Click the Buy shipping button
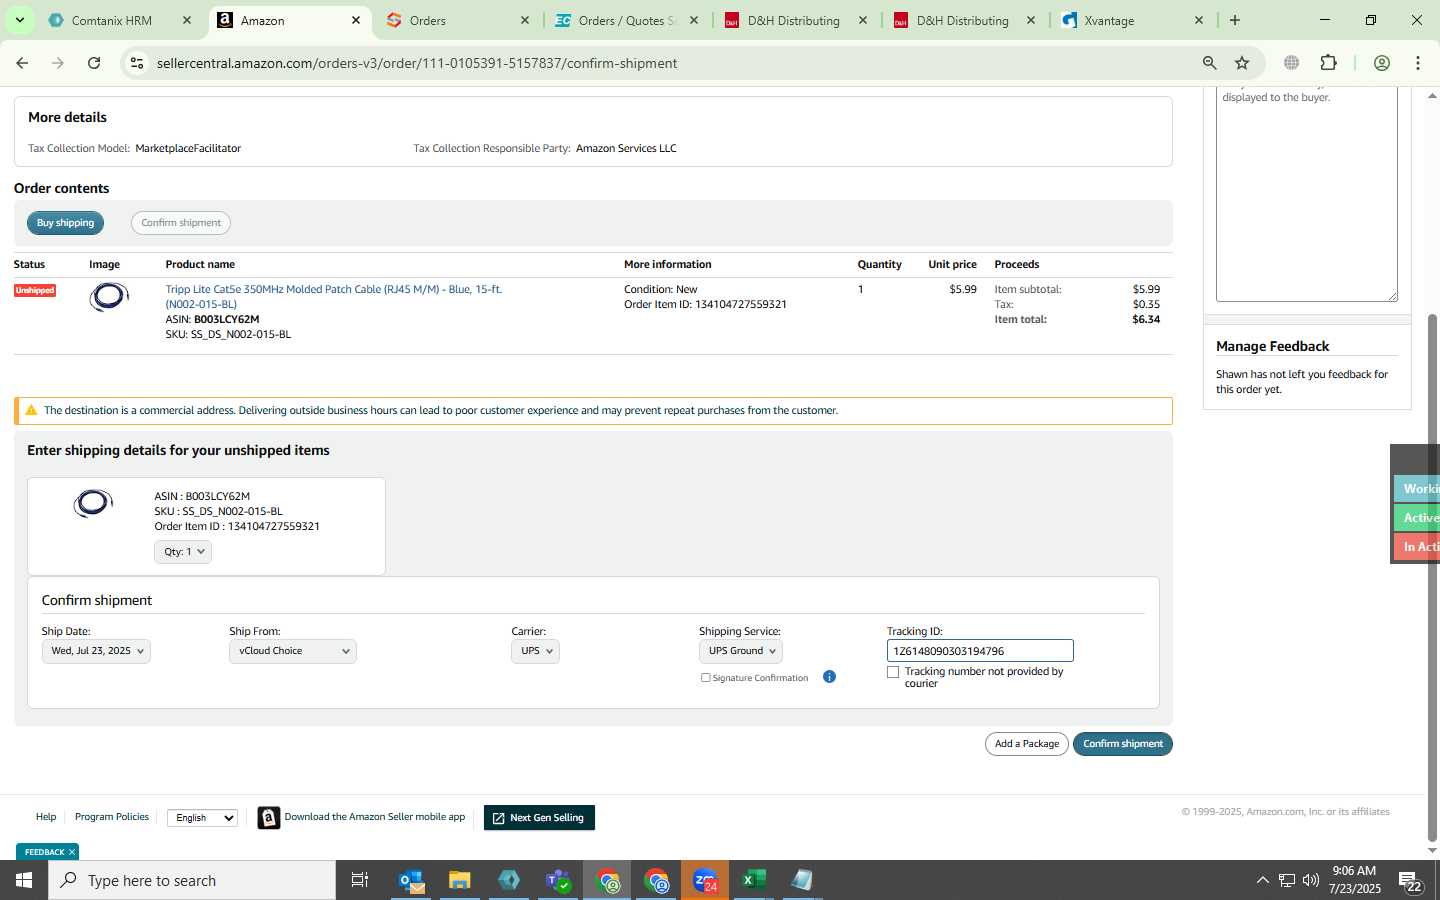The image size is (1440, 900). [x=65, y=223]
